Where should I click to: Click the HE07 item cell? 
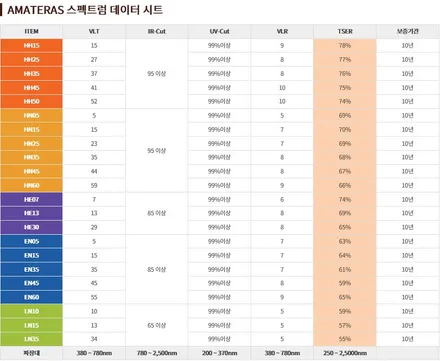[x=31, y=200]
